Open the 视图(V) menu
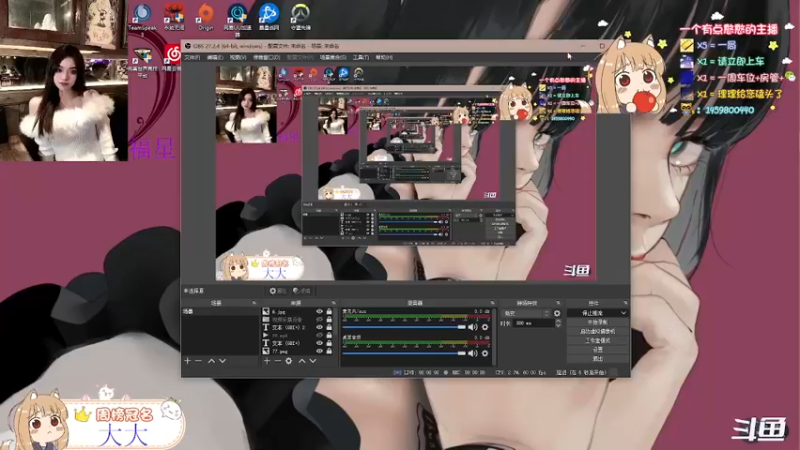 pyautogui.click(x=238, y=58)
